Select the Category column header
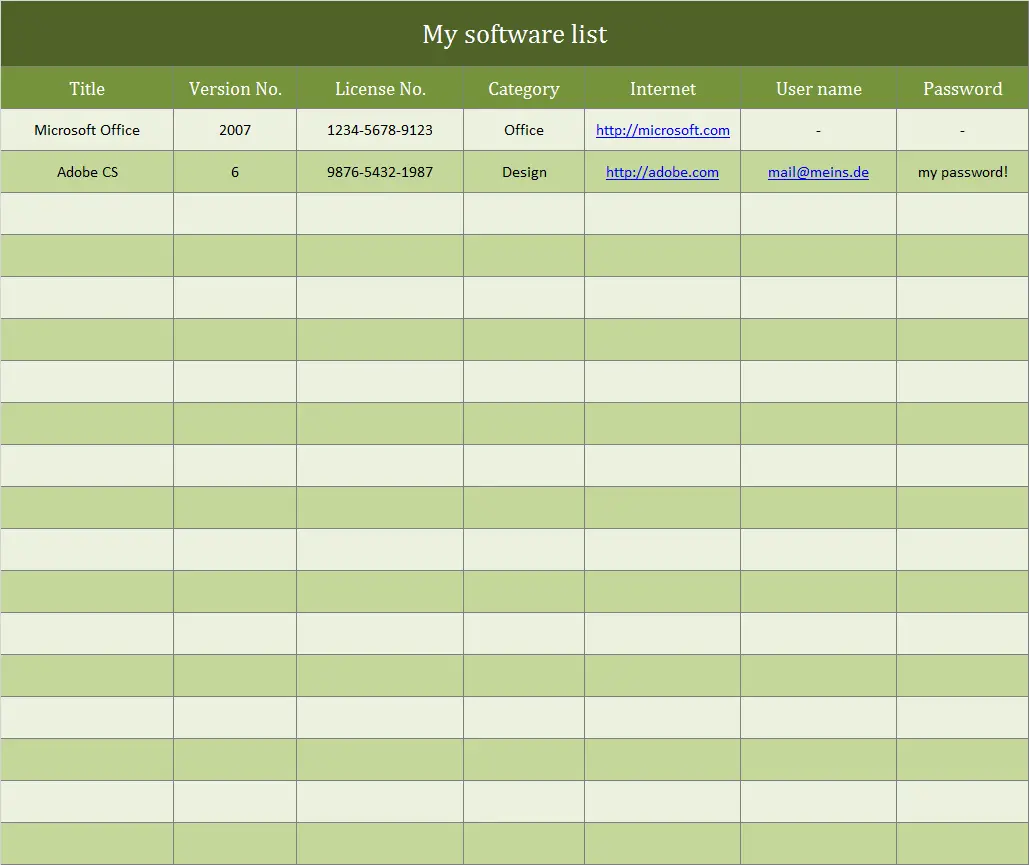 tap(523, 88)
